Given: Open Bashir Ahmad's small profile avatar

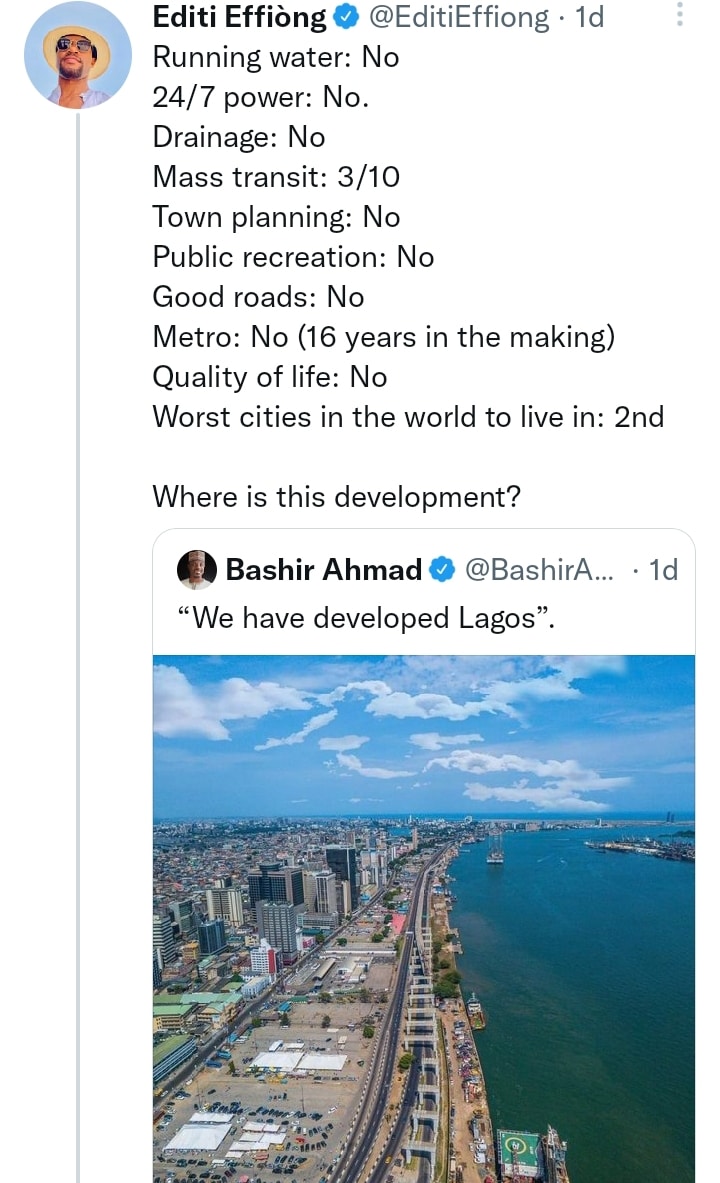Looking at the screenshot, I should coord(197,570).
